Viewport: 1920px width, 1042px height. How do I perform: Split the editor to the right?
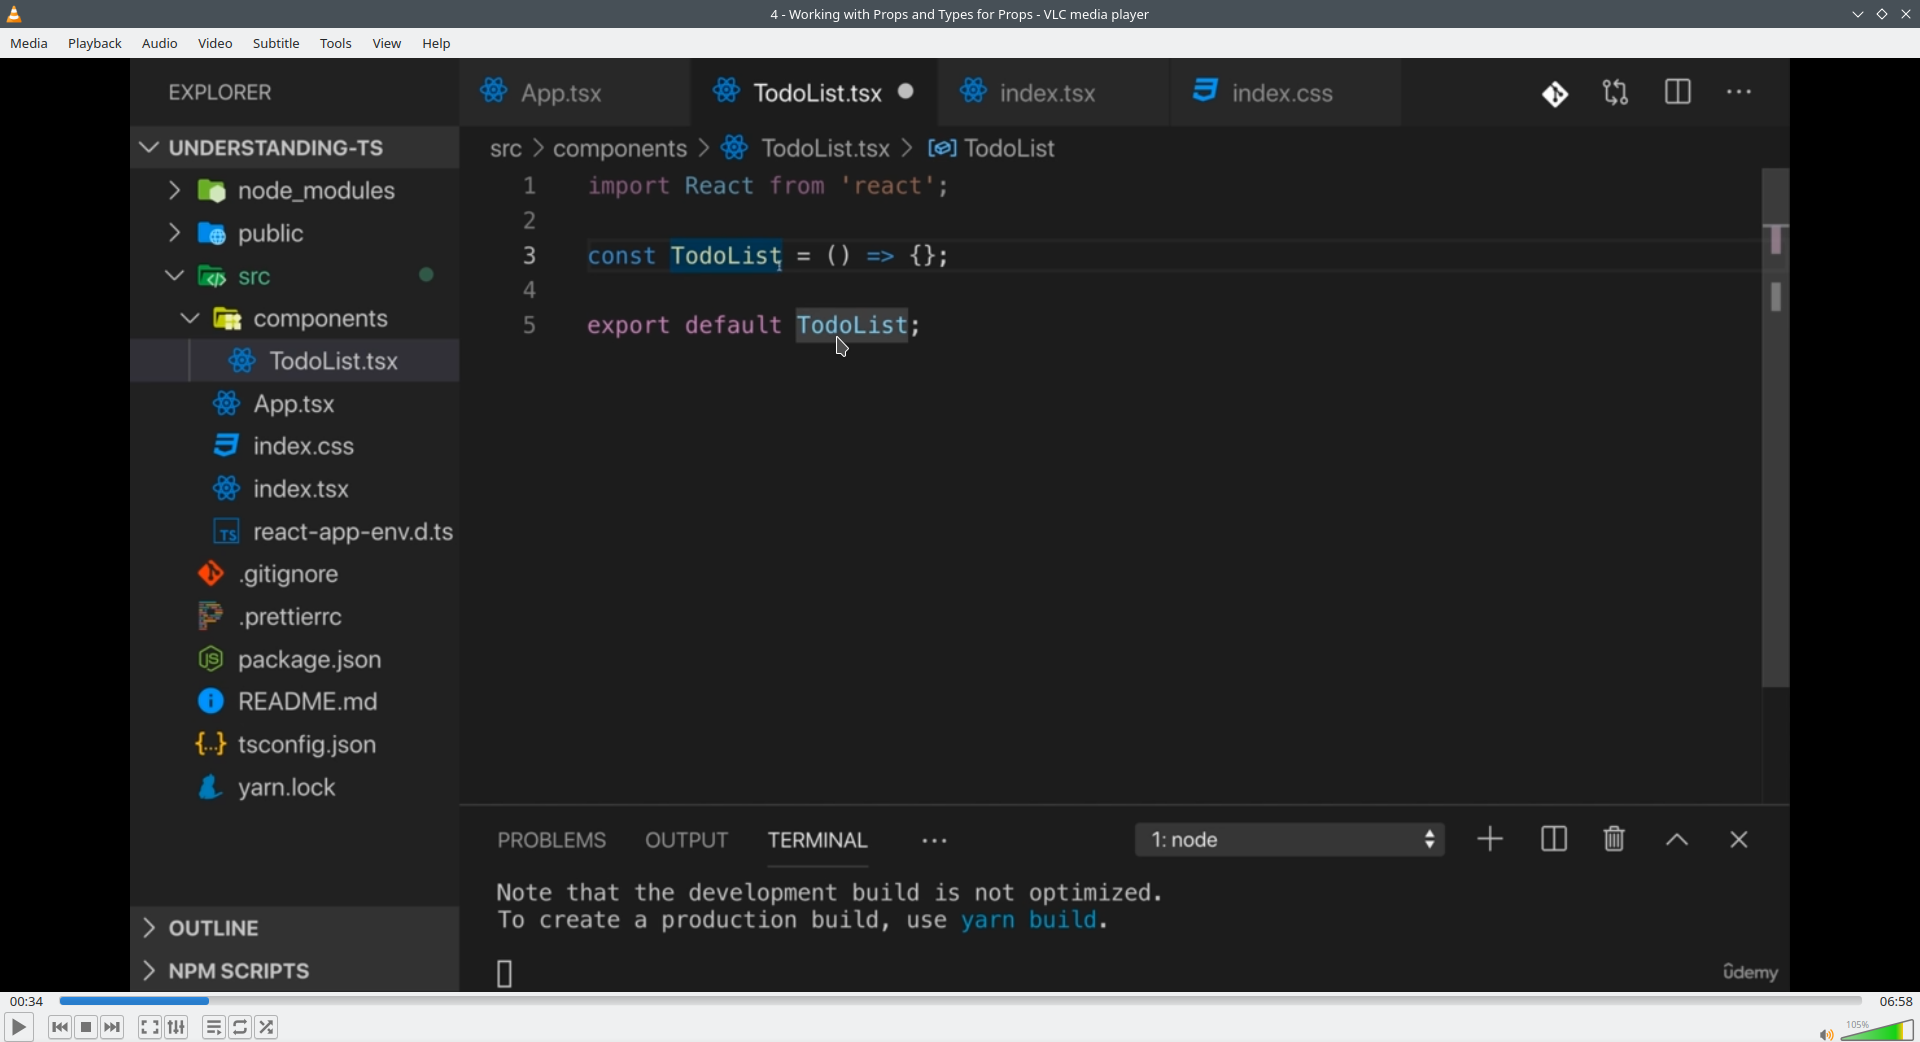[x=1678, y=93]
